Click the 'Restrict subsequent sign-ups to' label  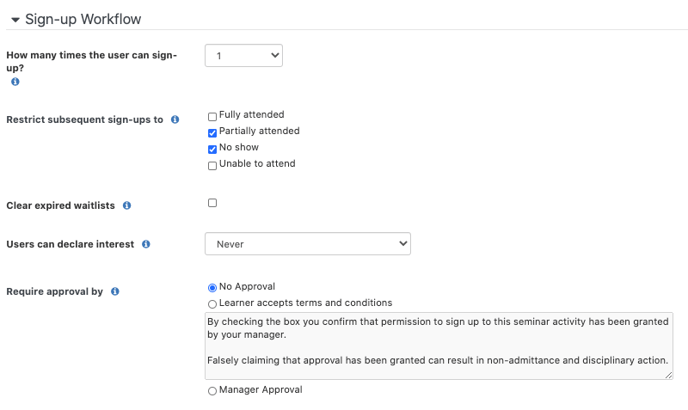(85, 119)
